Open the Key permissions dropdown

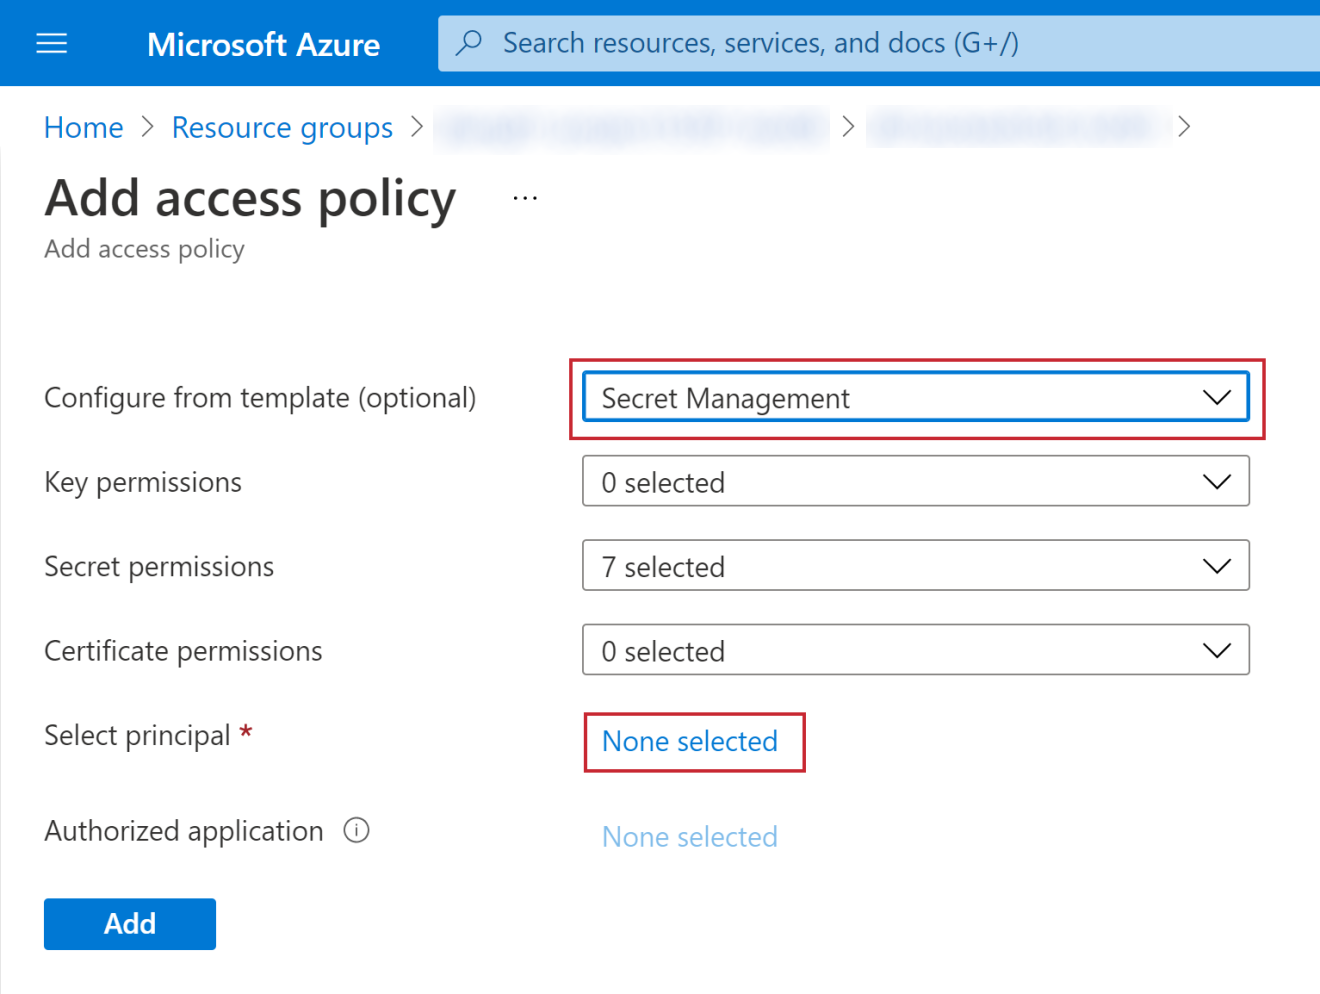click(x=915, y=482)
